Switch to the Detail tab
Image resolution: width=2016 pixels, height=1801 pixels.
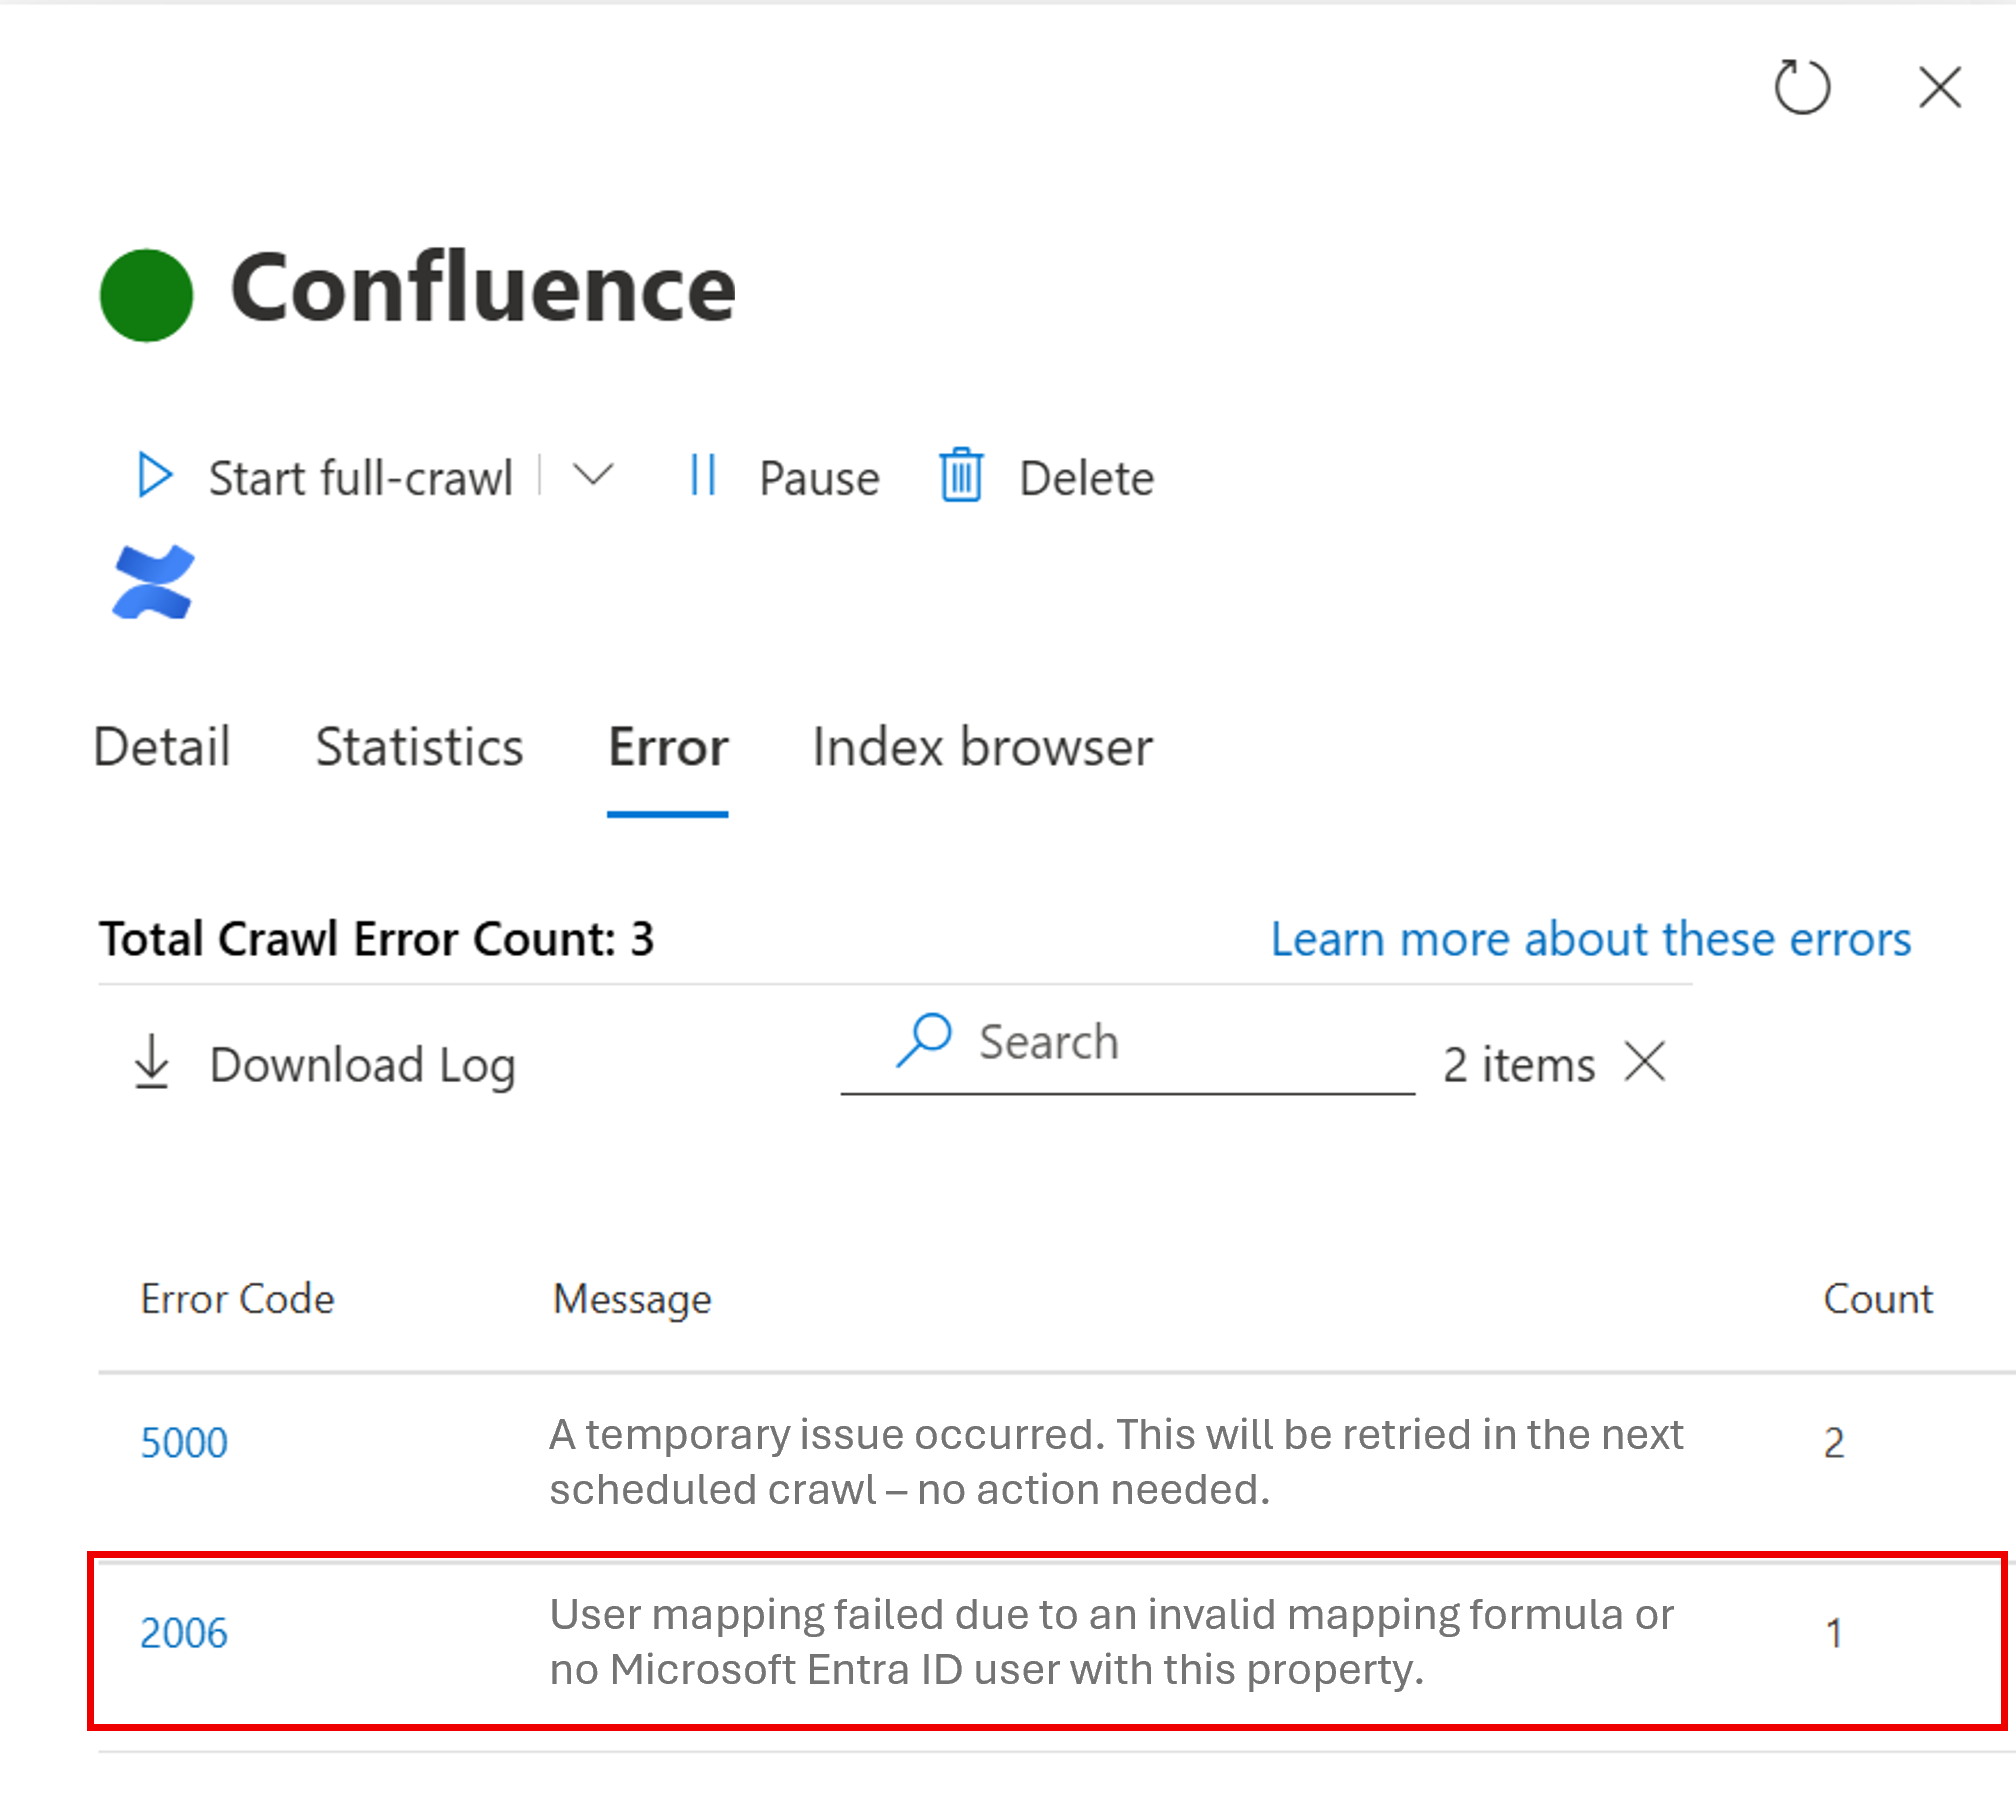pyautogui.click(x=163, y=747)
